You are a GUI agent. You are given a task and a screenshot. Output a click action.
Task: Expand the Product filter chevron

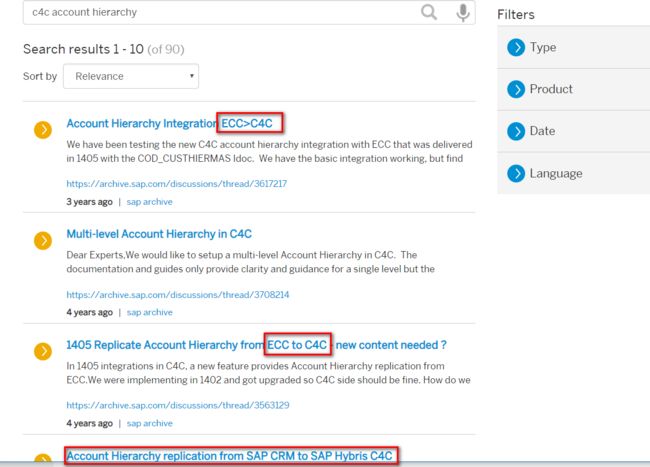point(516,89)
